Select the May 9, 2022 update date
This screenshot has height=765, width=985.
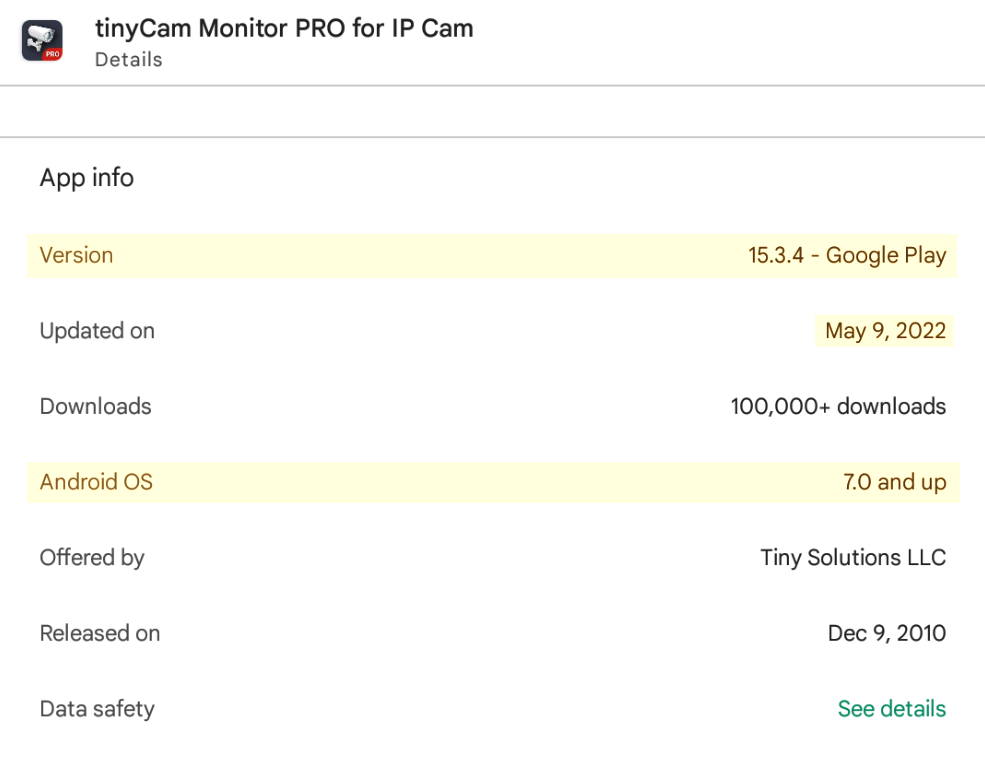click(885, 331)
